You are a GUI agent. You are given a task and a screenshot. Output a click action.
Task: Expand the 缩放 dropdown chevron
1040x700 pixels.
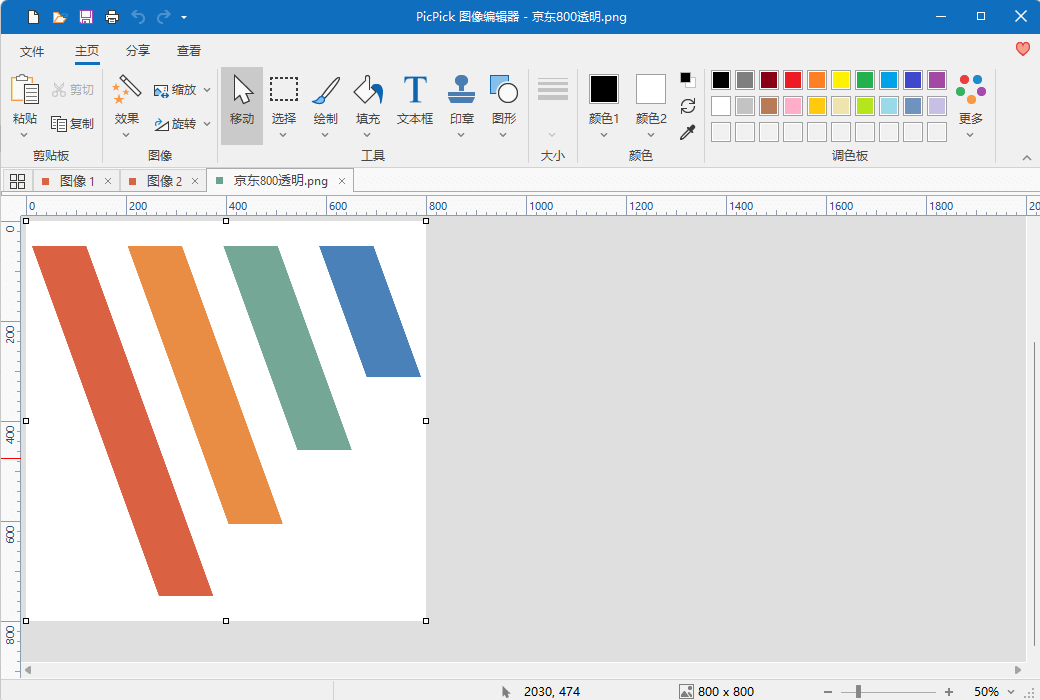point(207,90)
